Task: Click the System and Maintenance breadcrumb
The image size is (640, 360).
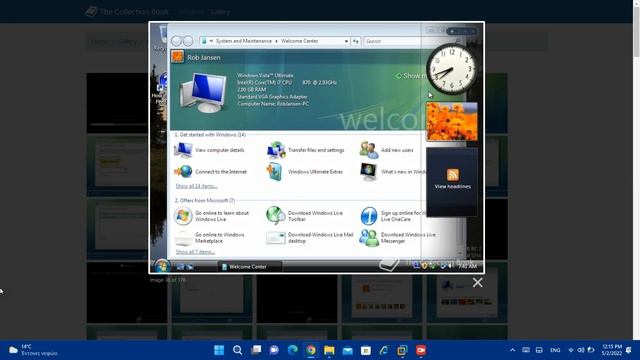Action: [244, 41]
